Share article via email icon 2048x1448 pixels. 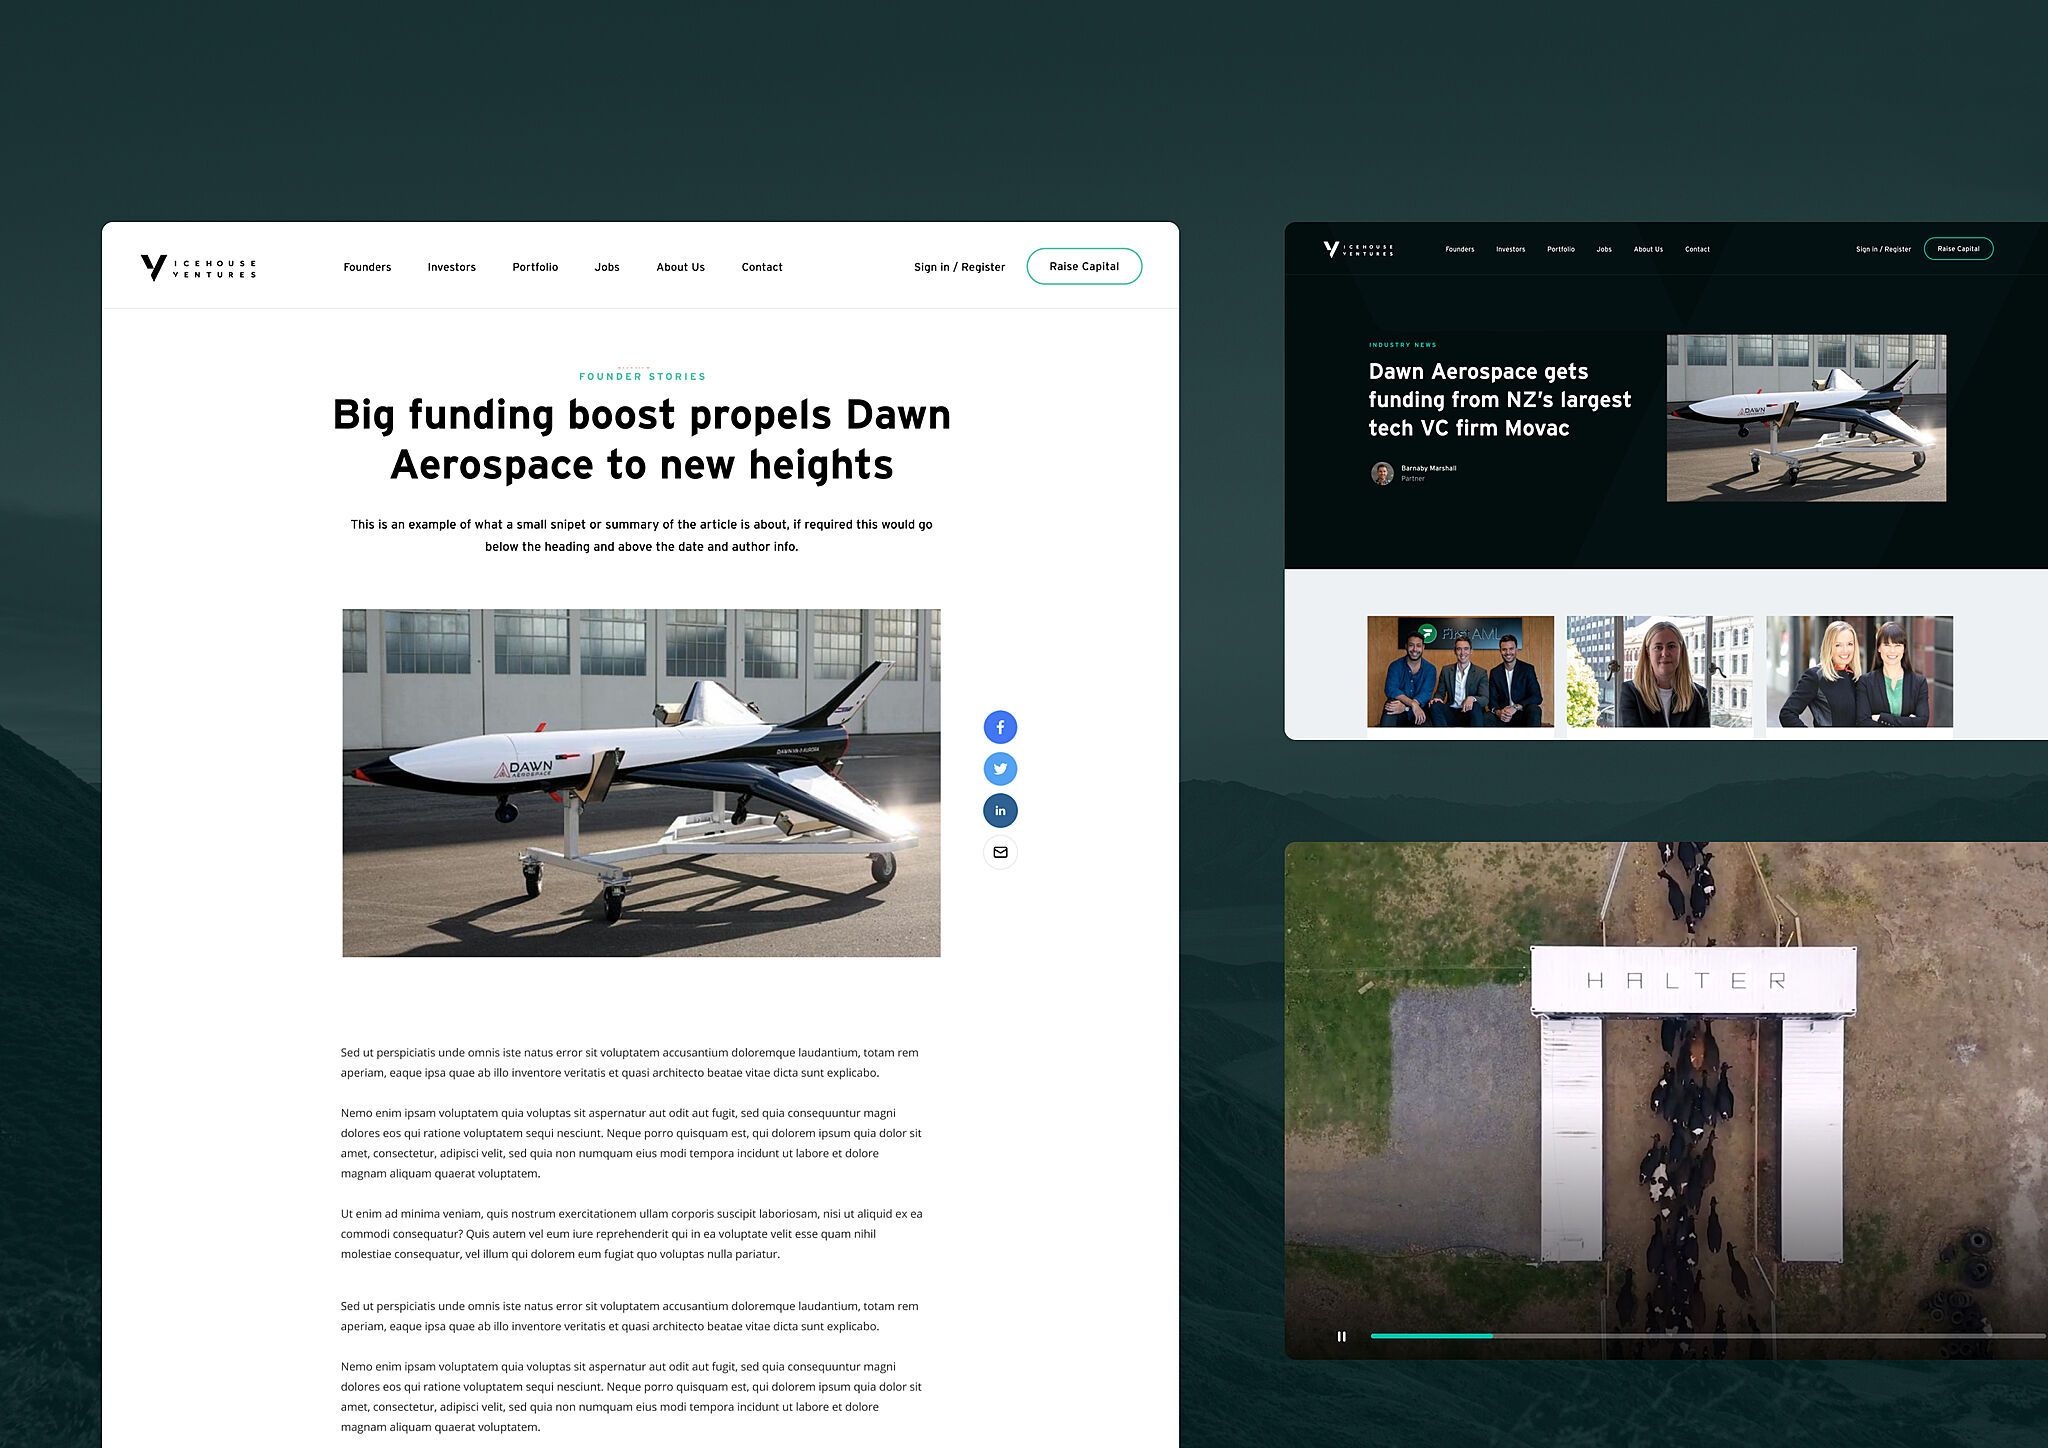click(x=1000, y=852)
